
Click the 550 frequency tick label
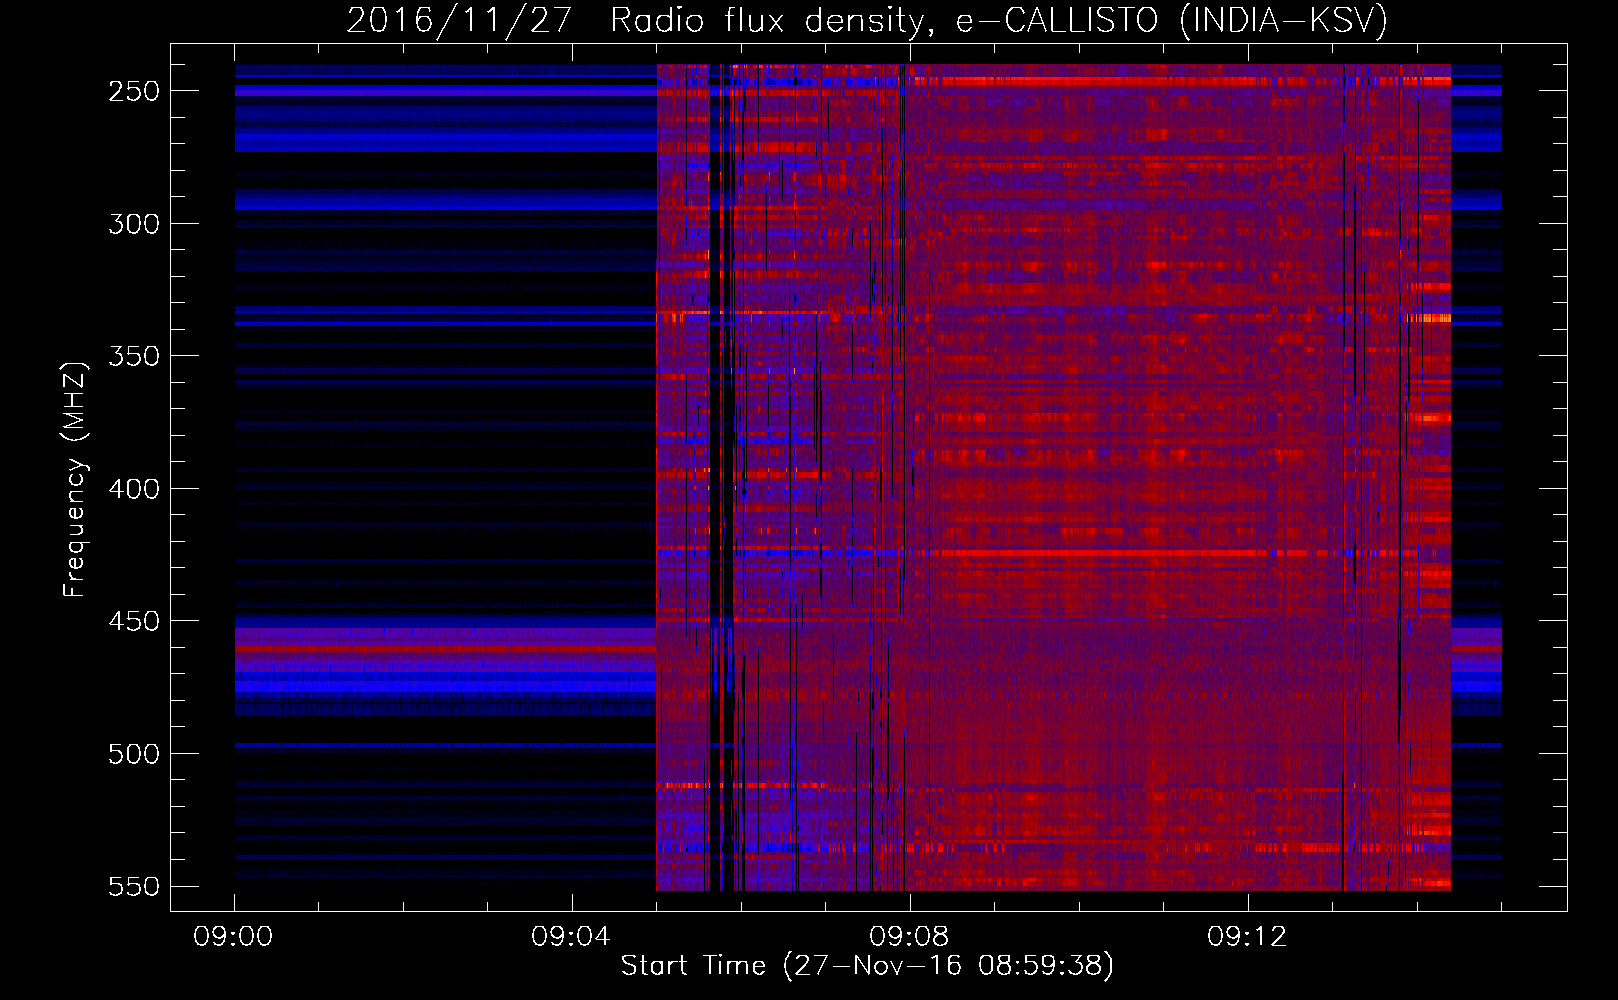tap(134, 887)
